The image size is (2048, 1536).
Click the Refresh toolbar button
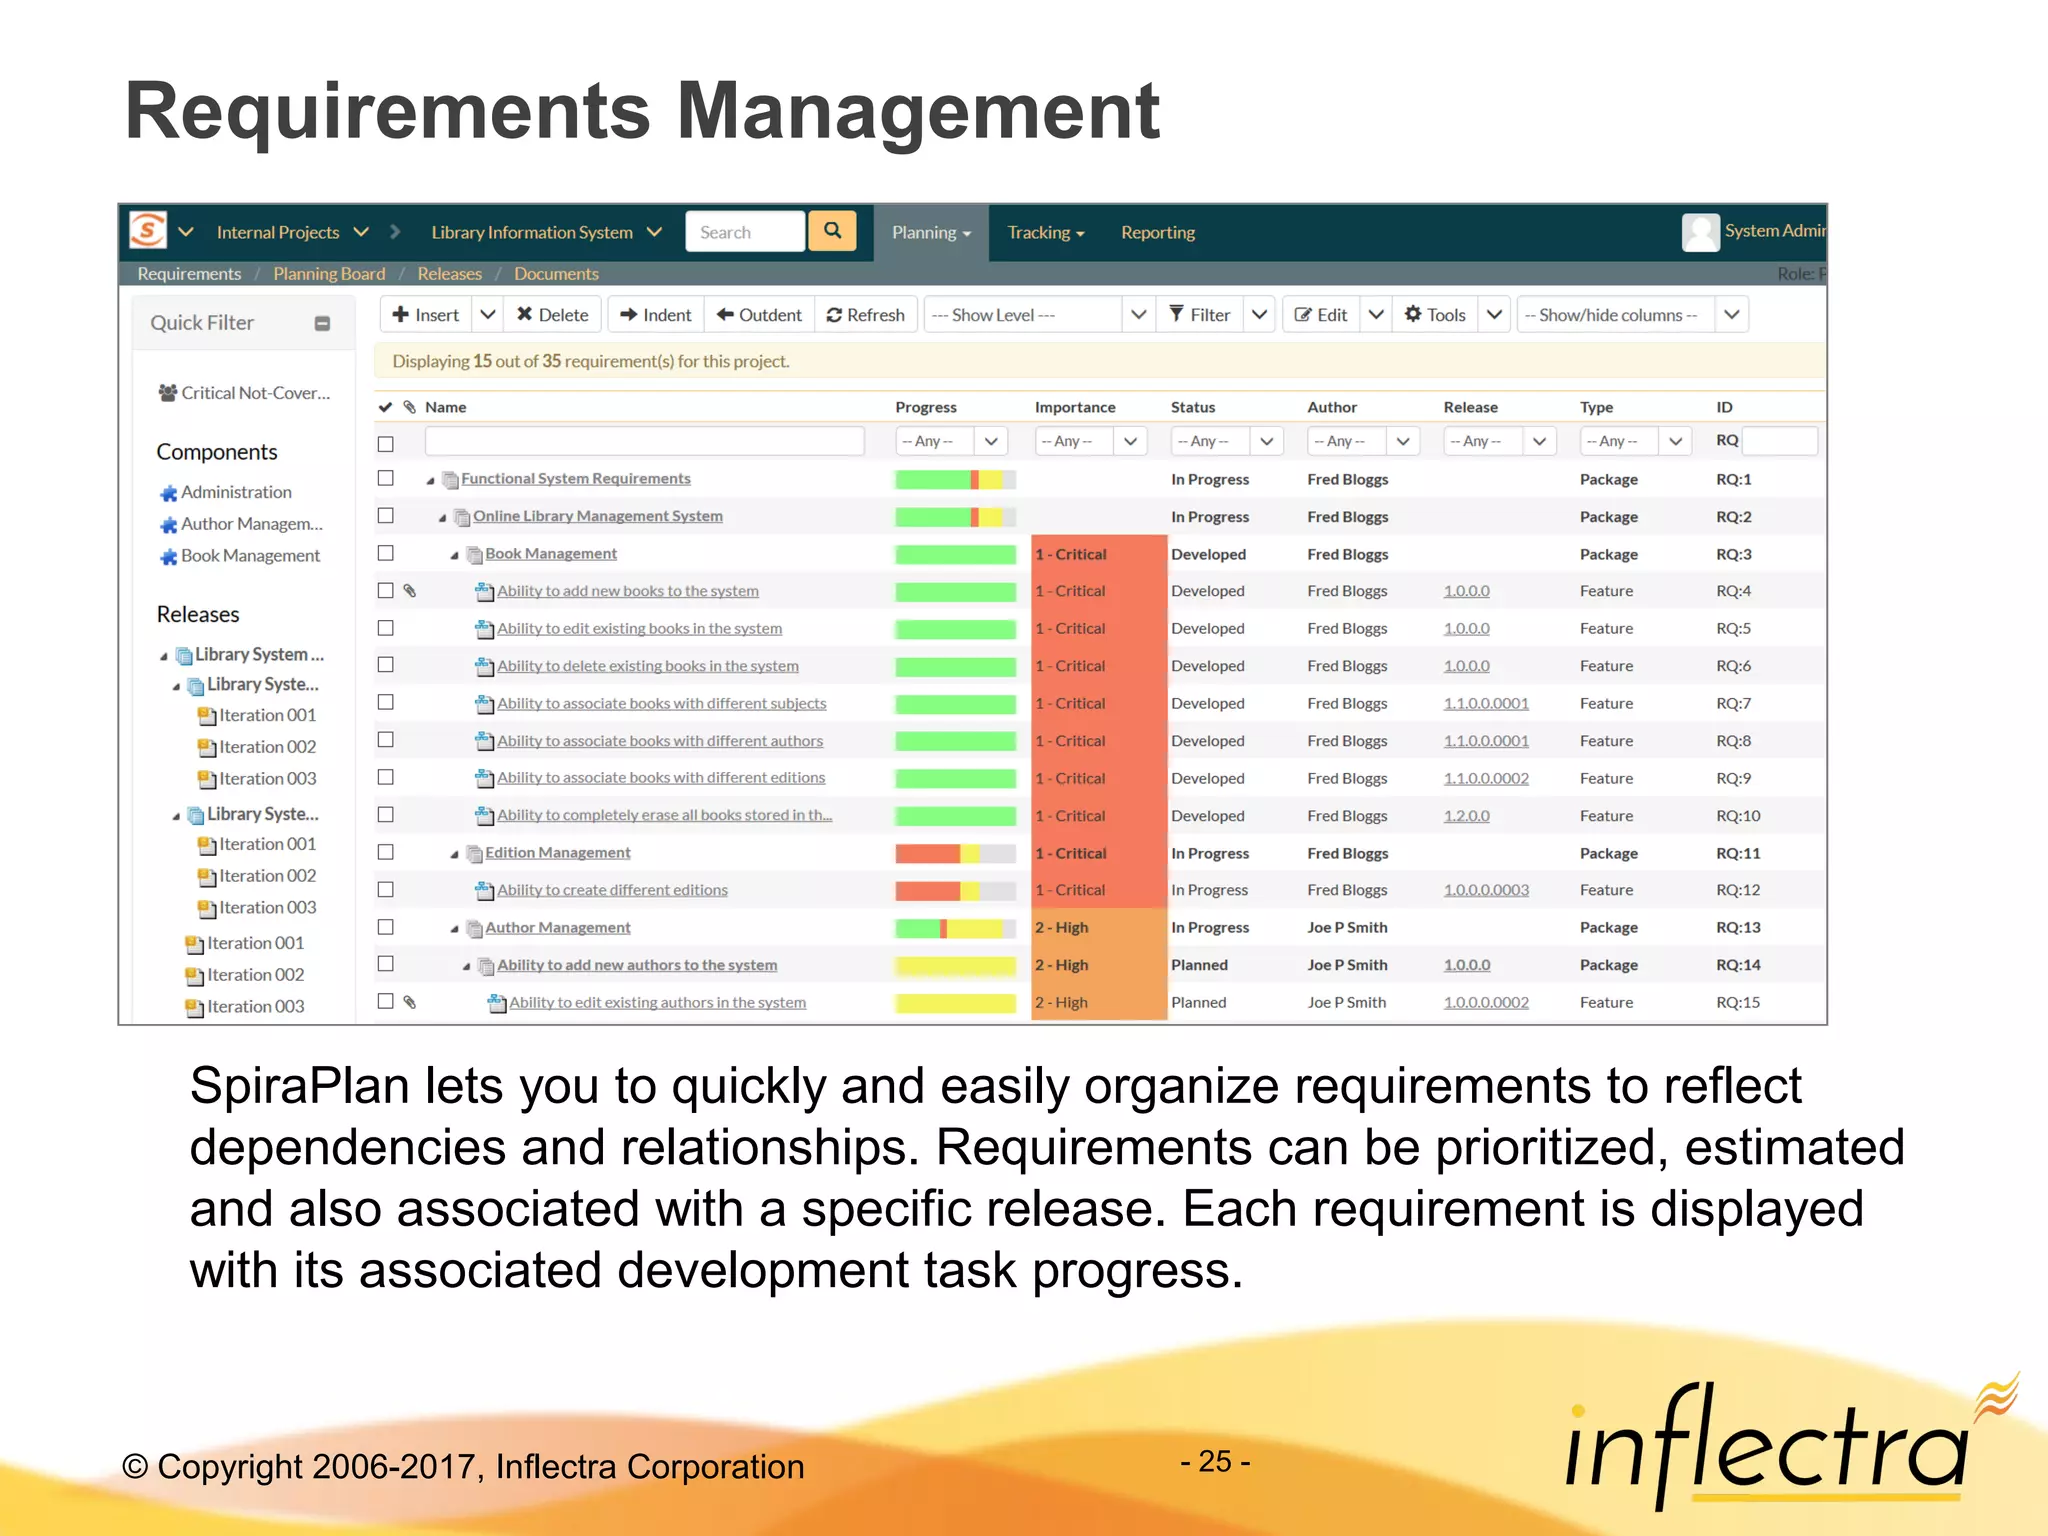(865, 315)
